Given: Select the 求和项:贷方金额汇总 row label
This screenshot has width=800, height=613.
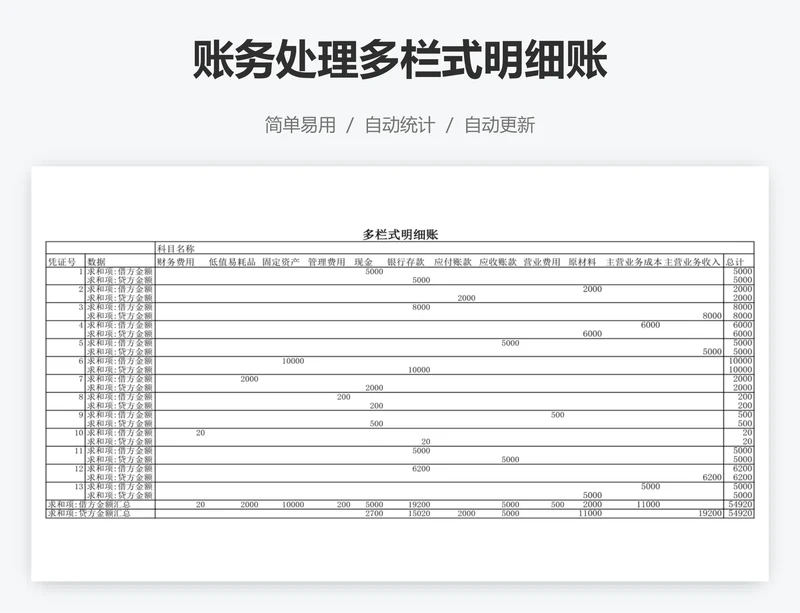Looking at the screenshot, I should point(89,513).
